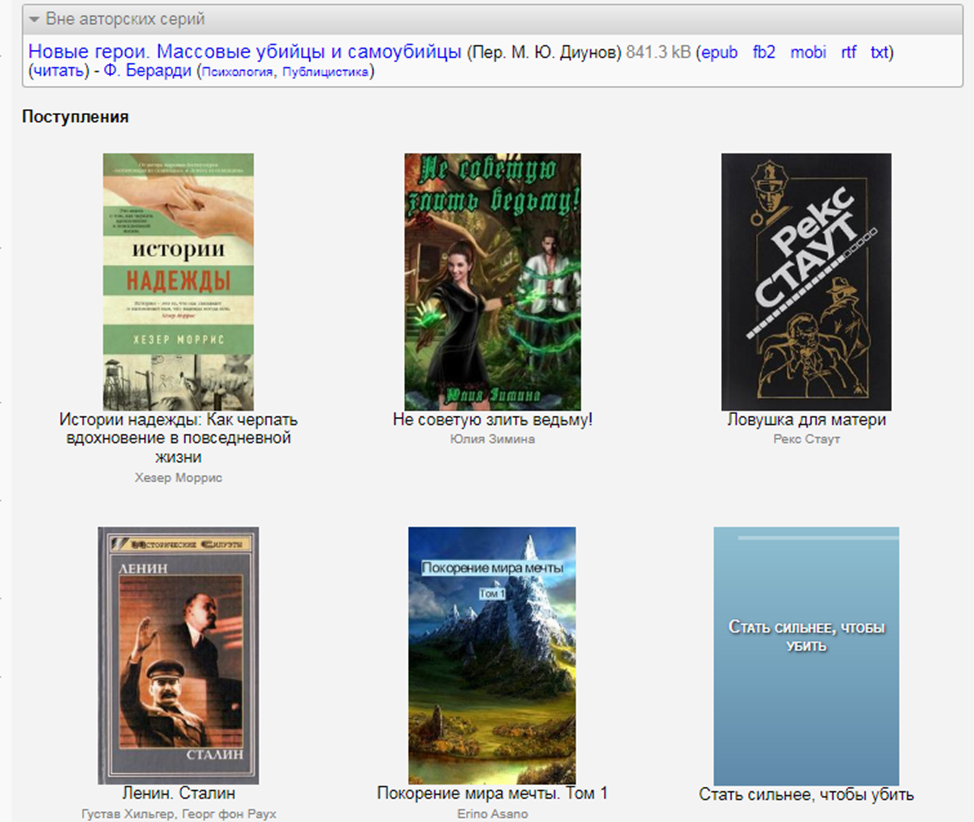Click author name Юлия Зимина
Image resolution: width=974 pixels, height=822 pixels.
click(492, 439)
